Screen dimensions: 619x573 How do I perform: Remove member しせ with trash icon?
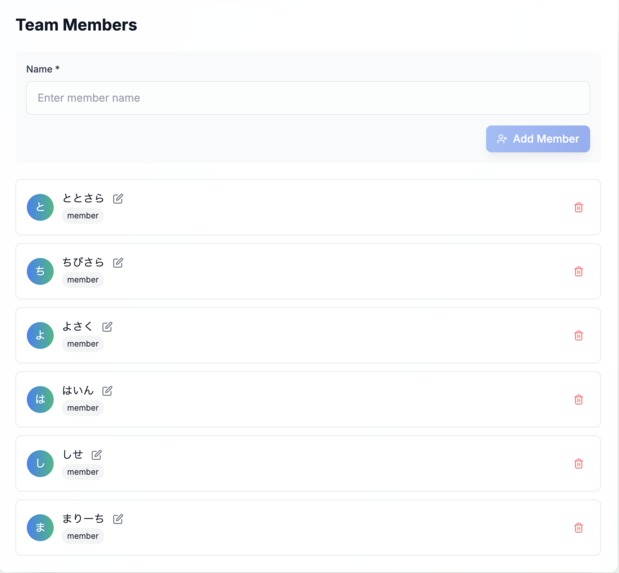coord(578,464)
